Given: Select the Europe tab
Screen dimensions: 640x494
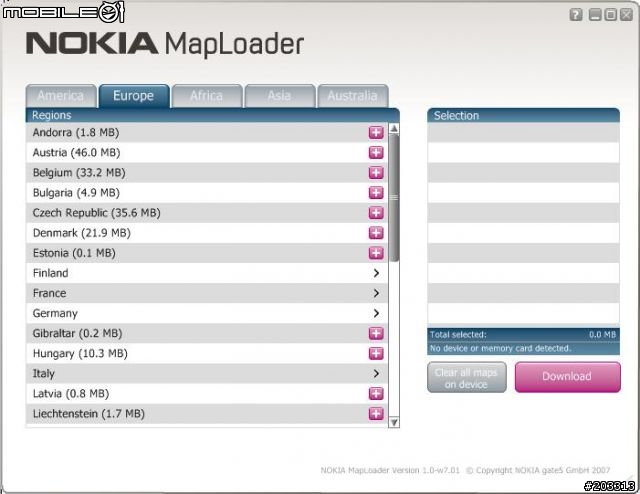Looking at the screenshot, I should [x=133, y=96].
